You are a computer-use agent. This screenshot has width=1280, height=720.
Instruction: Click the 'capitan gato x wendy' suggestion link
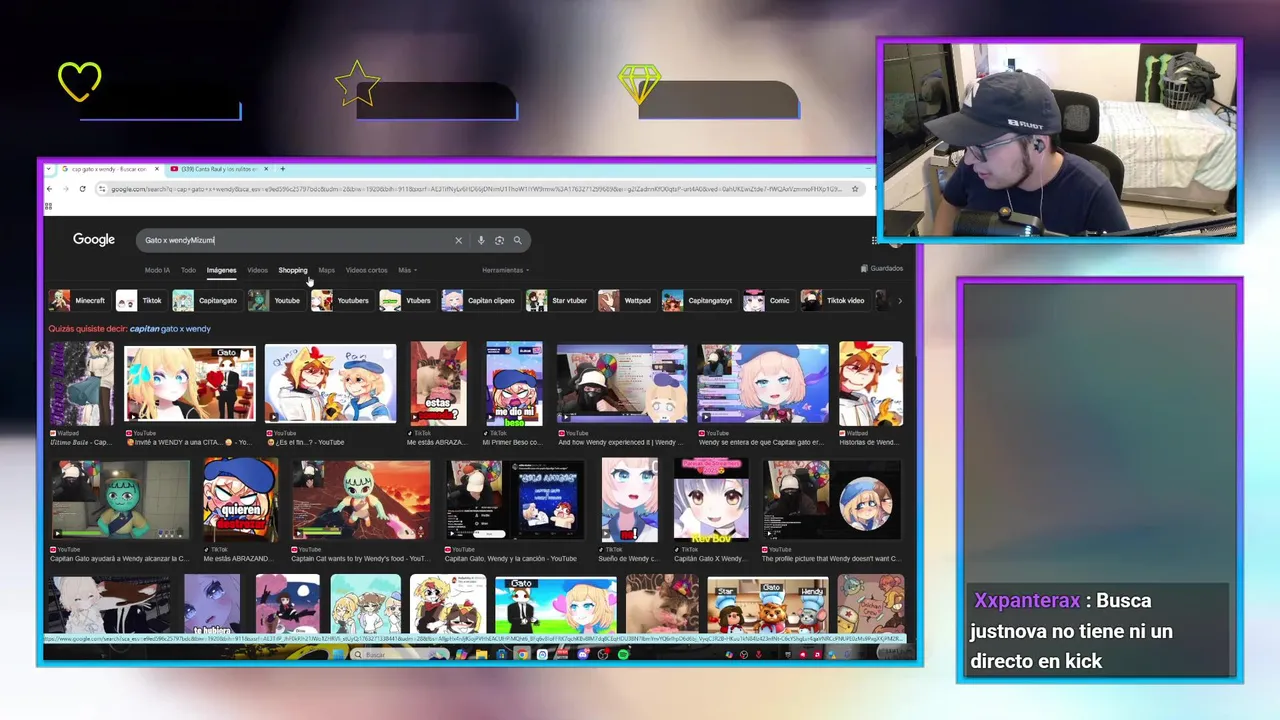point(170,329)
